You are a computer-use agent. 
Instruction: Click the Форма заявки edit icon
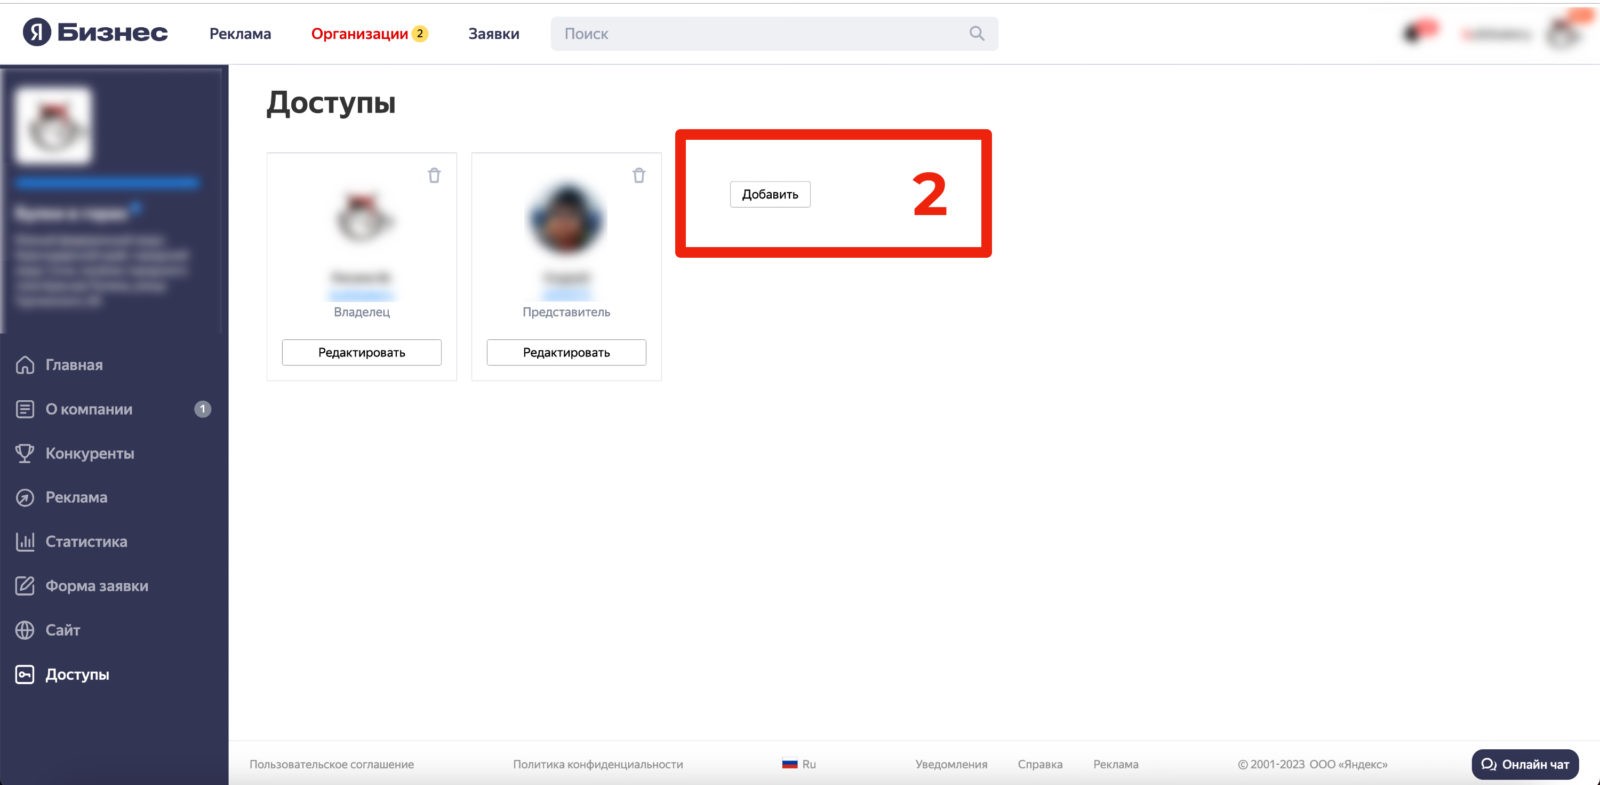click(x=25, y=586)
